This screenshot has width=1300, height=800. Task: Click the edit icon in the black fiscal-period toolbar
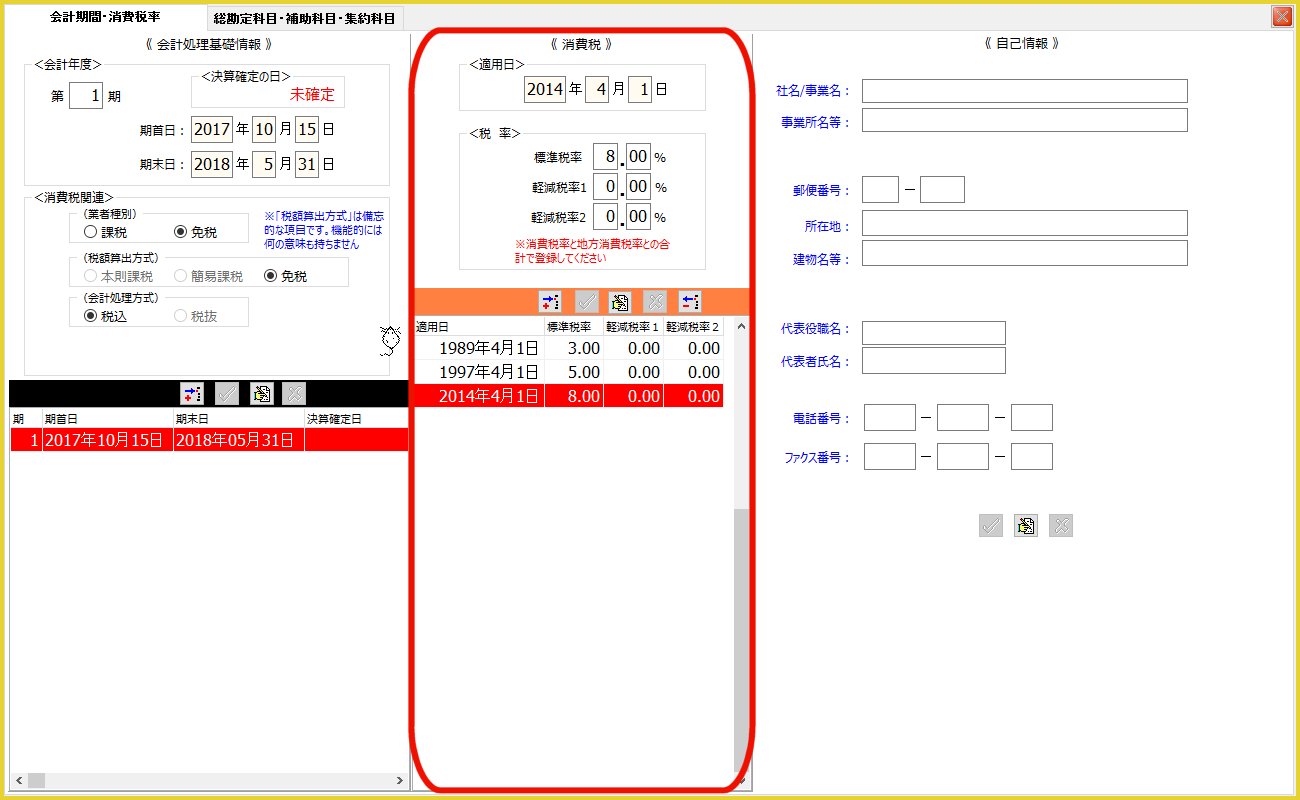261,394
